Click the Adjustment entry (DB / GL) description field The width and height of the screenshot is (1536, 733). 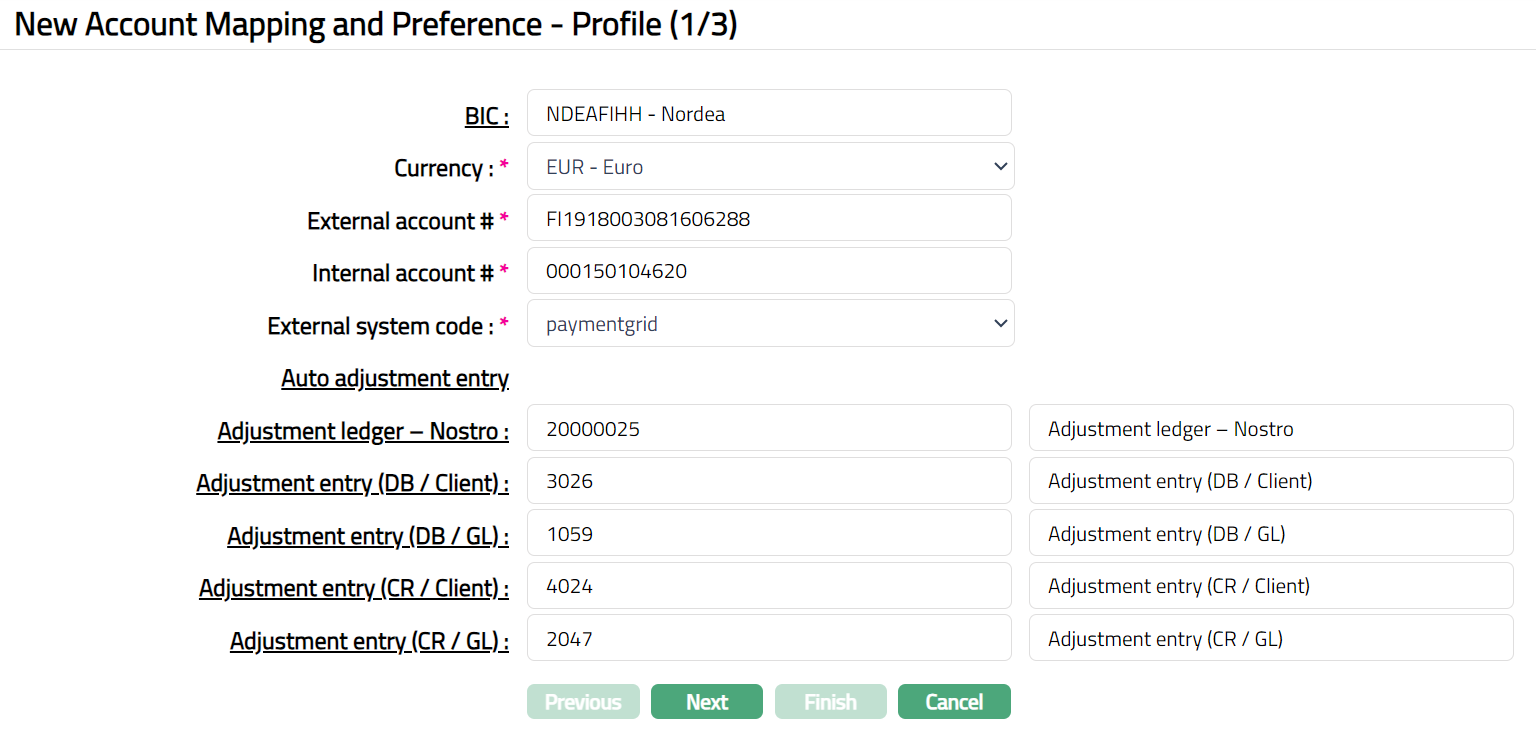pyautogui.click(x=1270, y=534)
